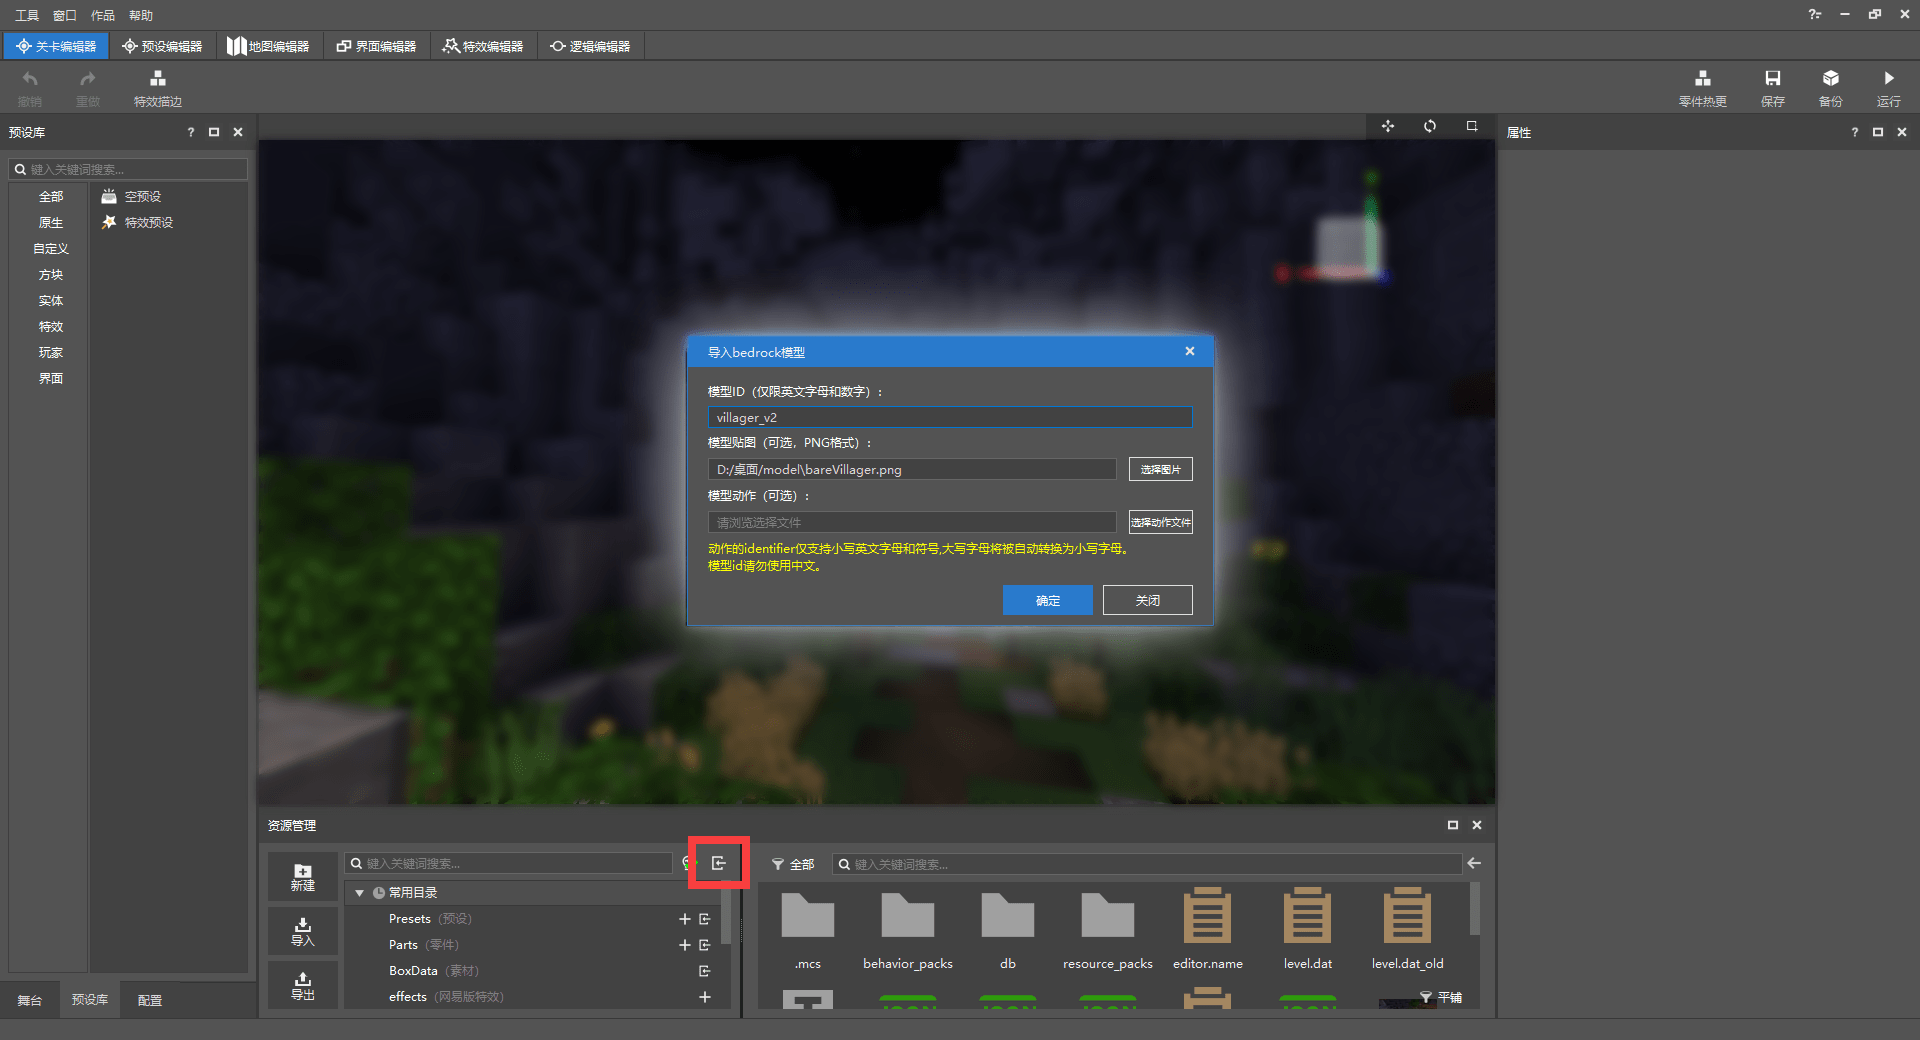Select the 自定义 category in 预设库
1920x1040 pixels.
pyautogui.click(x=50, y=248)
